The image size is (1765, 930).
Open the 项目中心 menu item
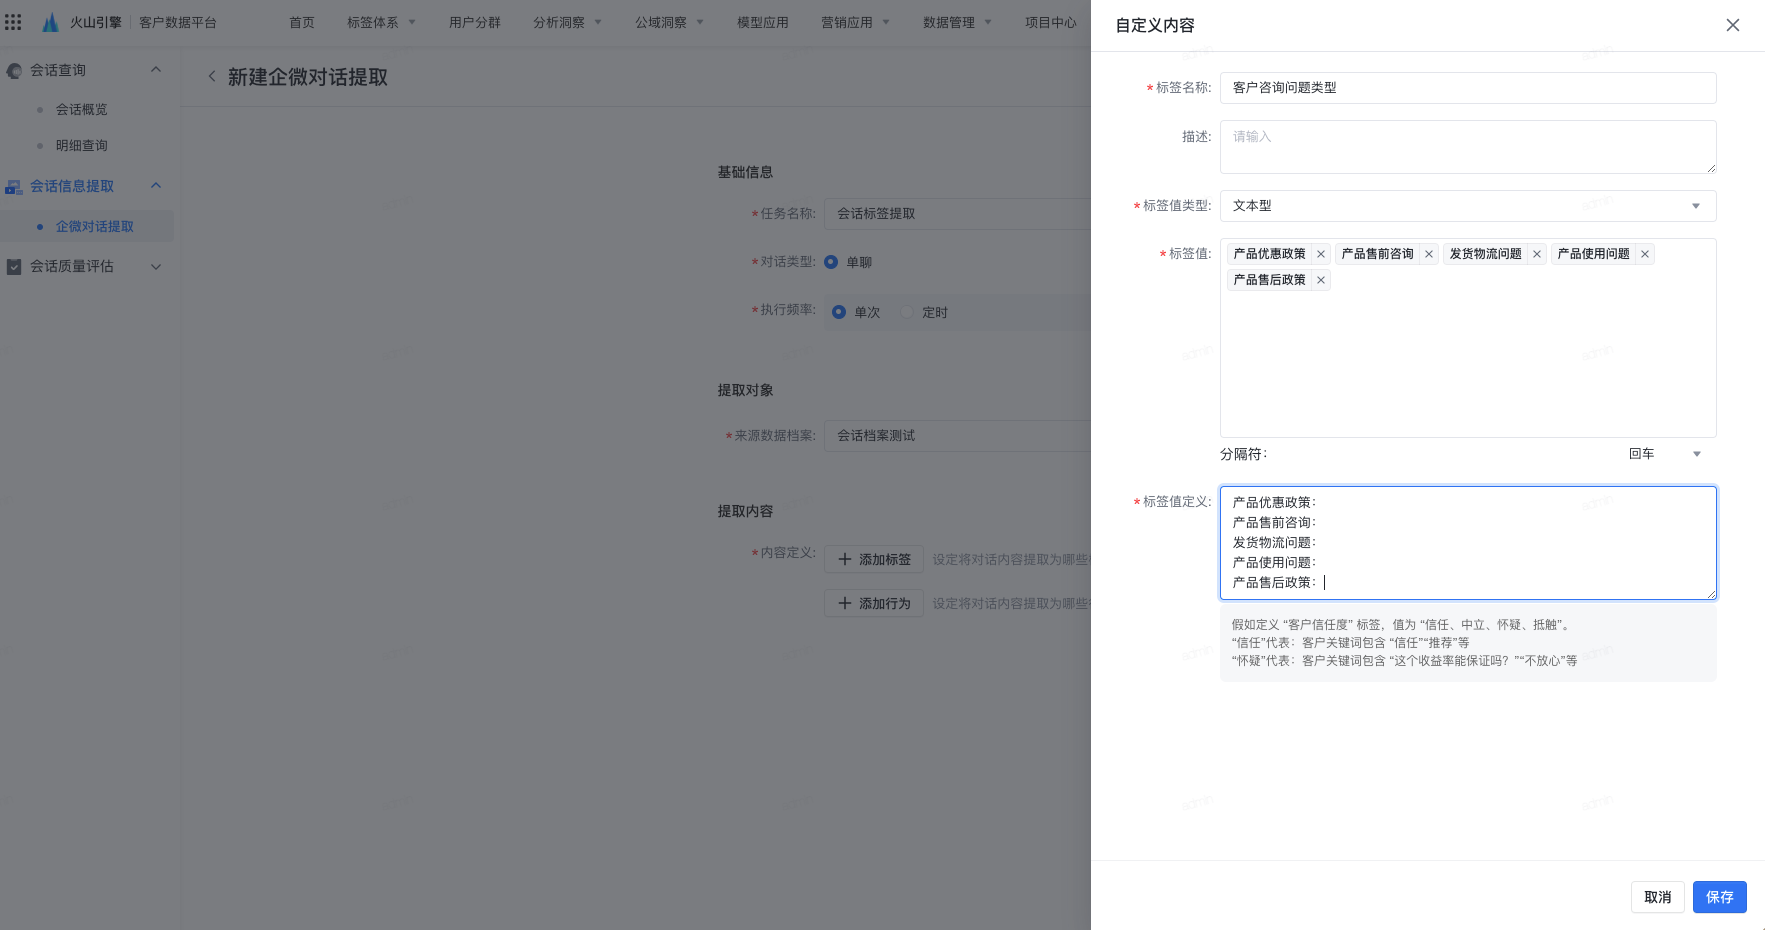point(1051,22)
